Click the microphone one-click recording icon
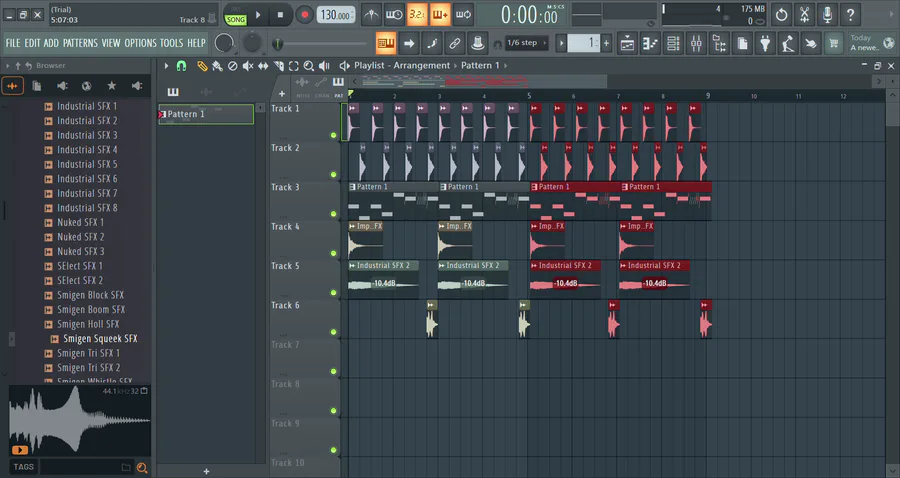 [827, 15]
